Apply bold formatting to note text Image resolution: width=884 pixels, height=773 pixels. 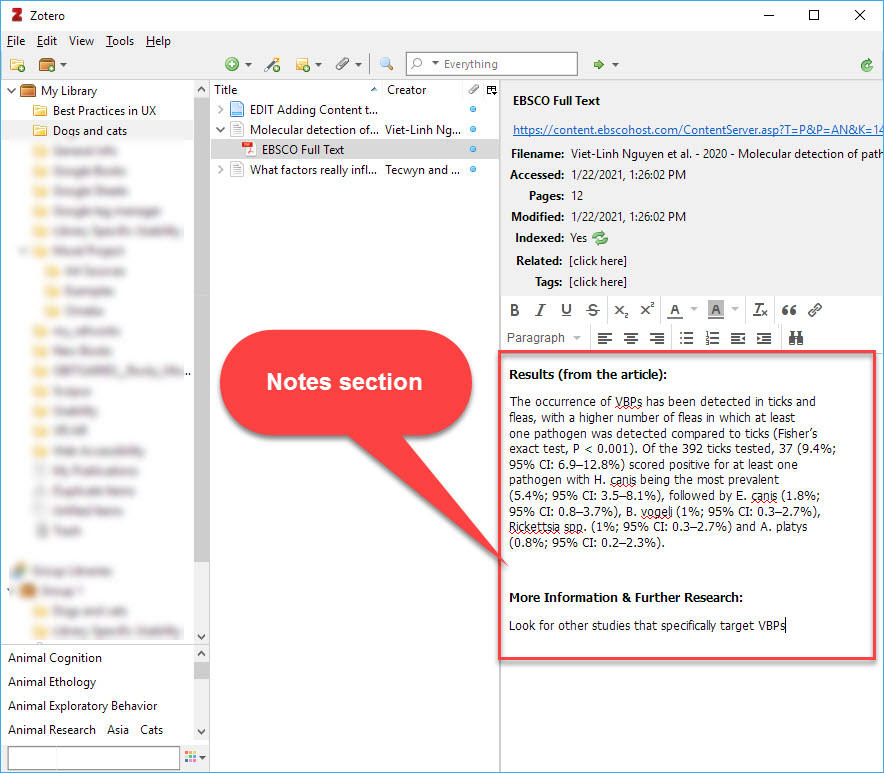(x=514, y=310)
